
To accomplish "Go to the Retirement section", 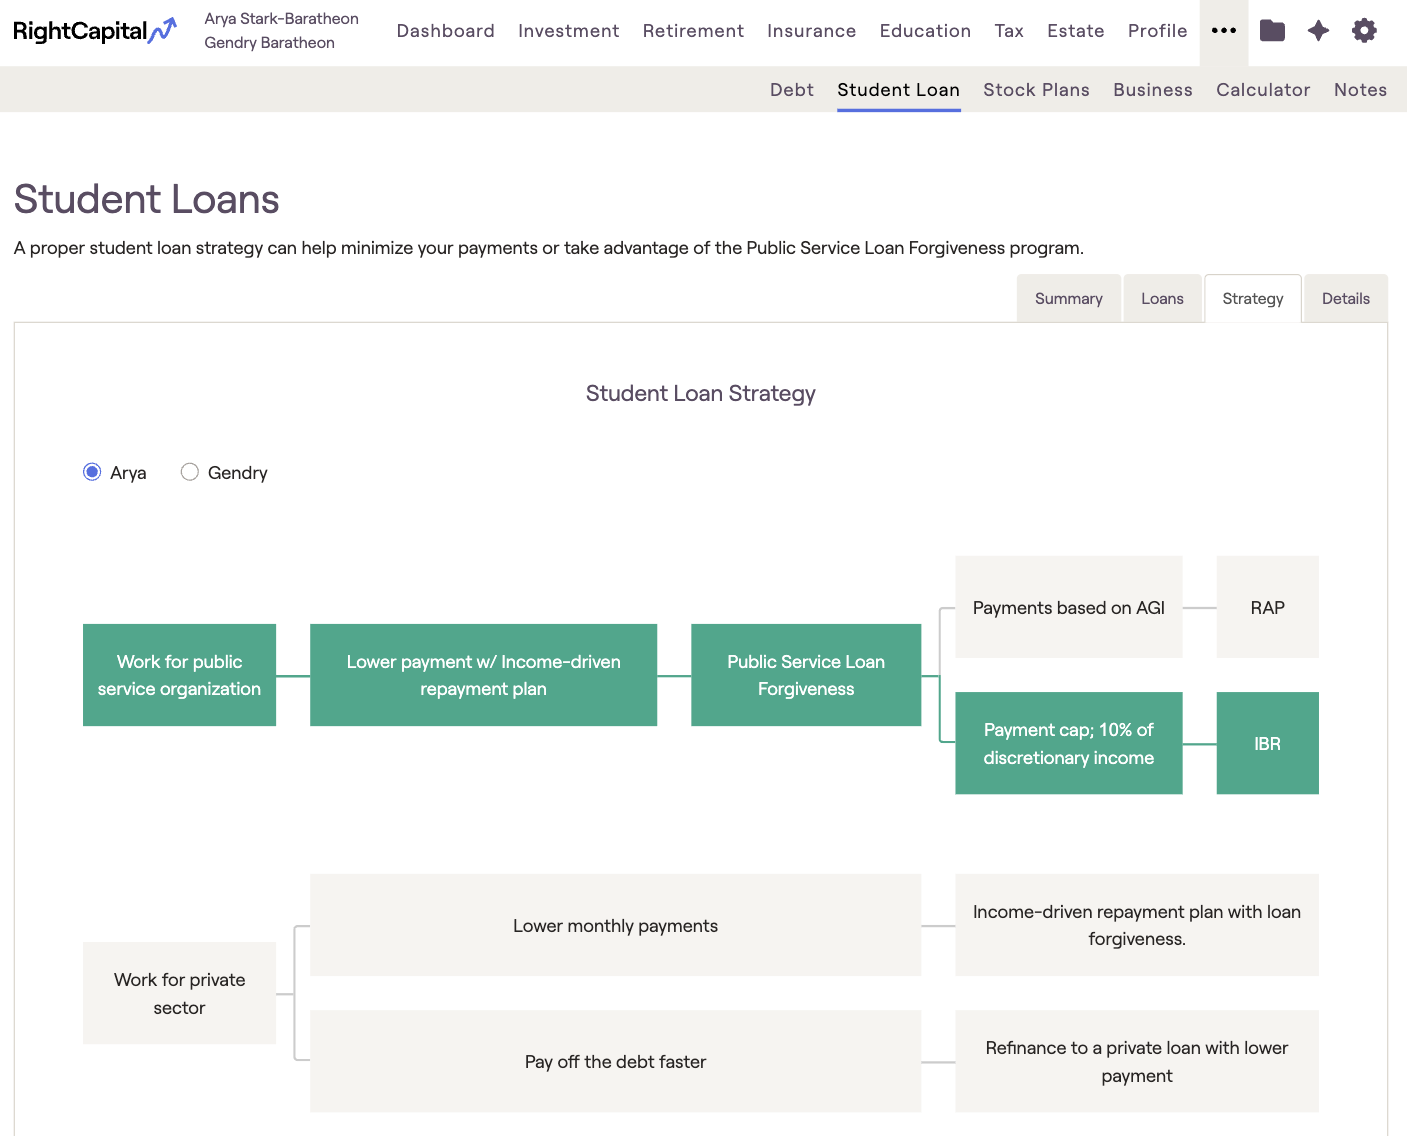I will 694,31.
